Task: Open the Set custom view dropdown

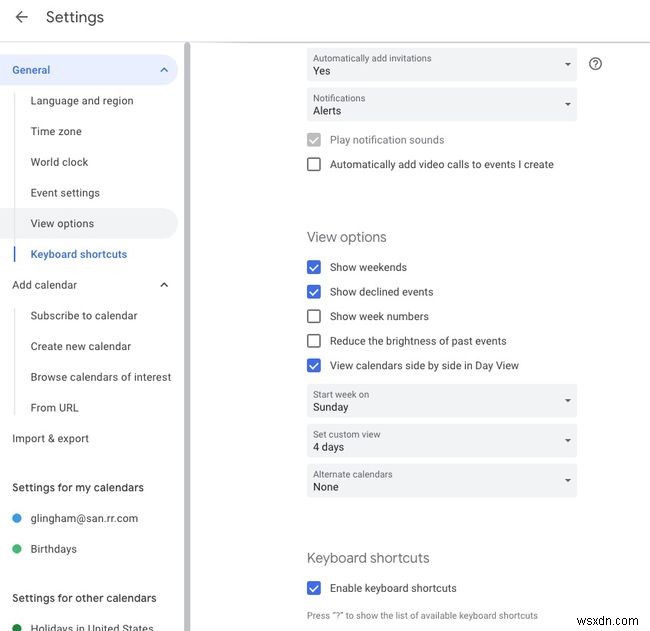Action: [x=441, y=440]
